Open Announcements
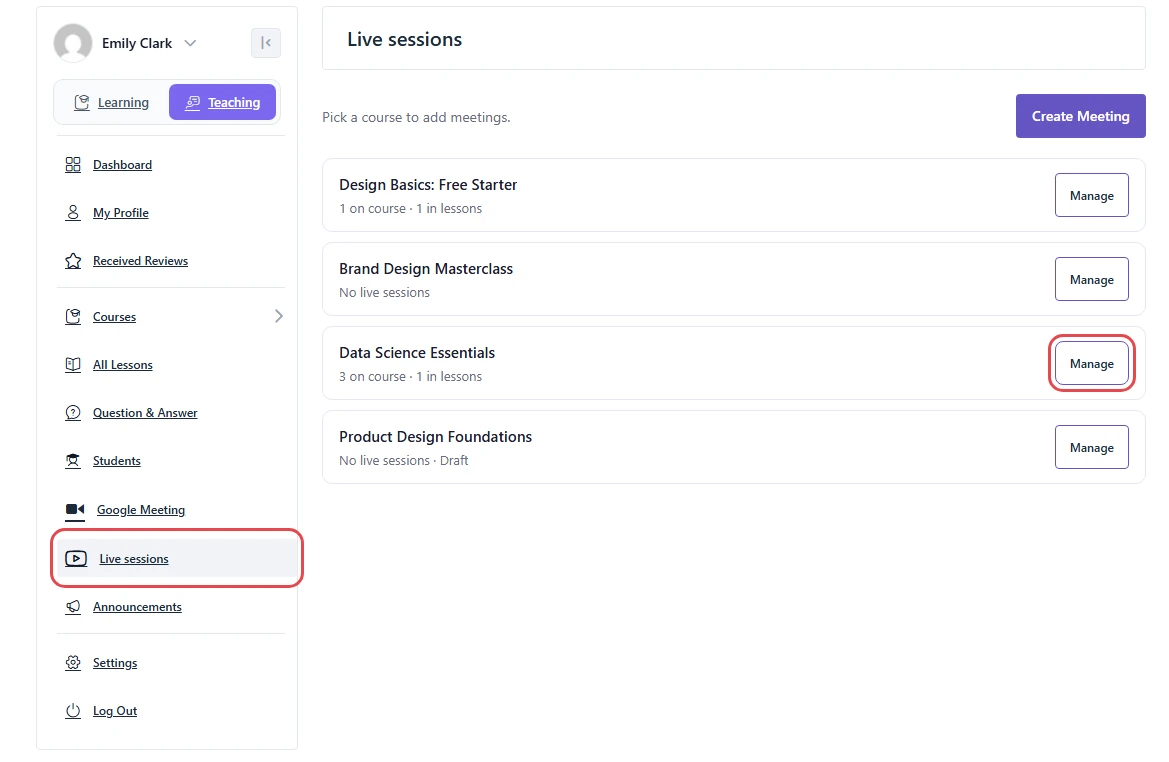 point(137,607)
